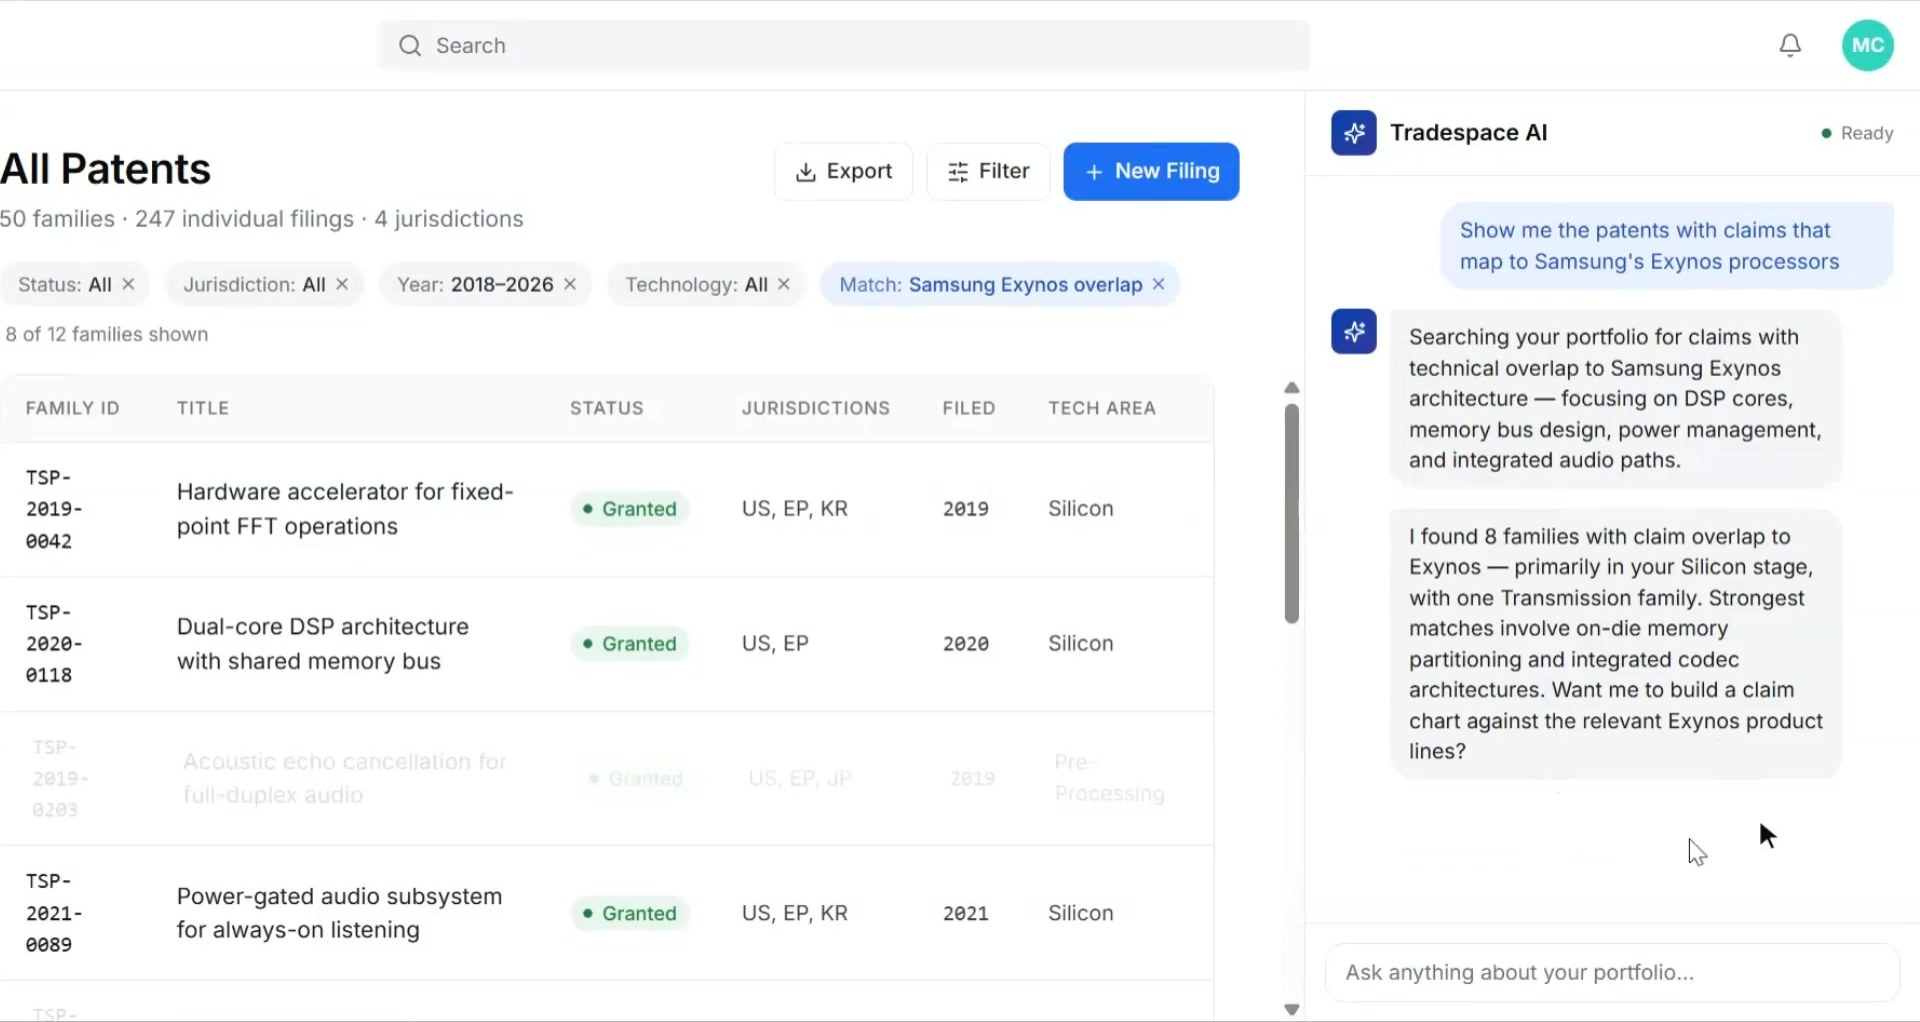1920x1022 pixels.
Task: Focus the top Search field
Action: point(843,45)
